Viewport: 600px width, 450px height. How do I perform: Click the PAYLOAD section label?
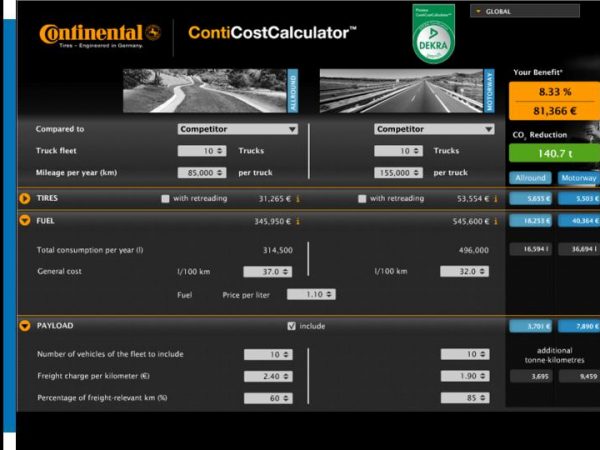(x=55, y=326)
